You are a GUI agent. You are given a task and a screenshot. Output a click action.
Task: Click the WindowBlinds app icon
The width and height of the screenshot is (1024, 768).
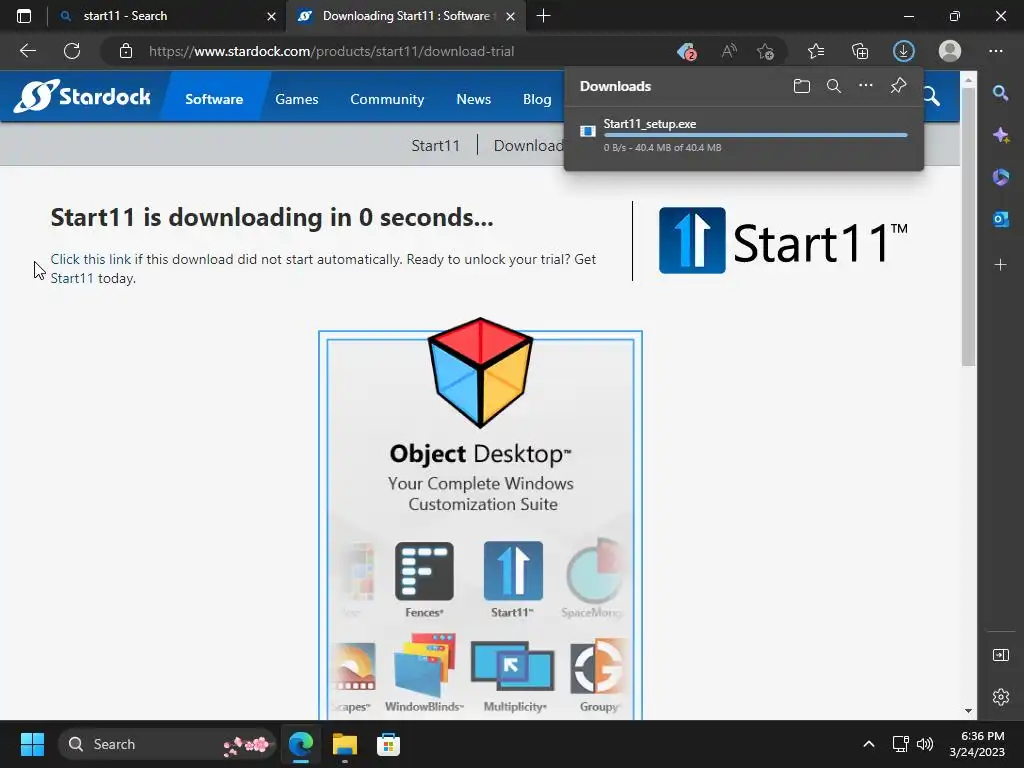424,665
